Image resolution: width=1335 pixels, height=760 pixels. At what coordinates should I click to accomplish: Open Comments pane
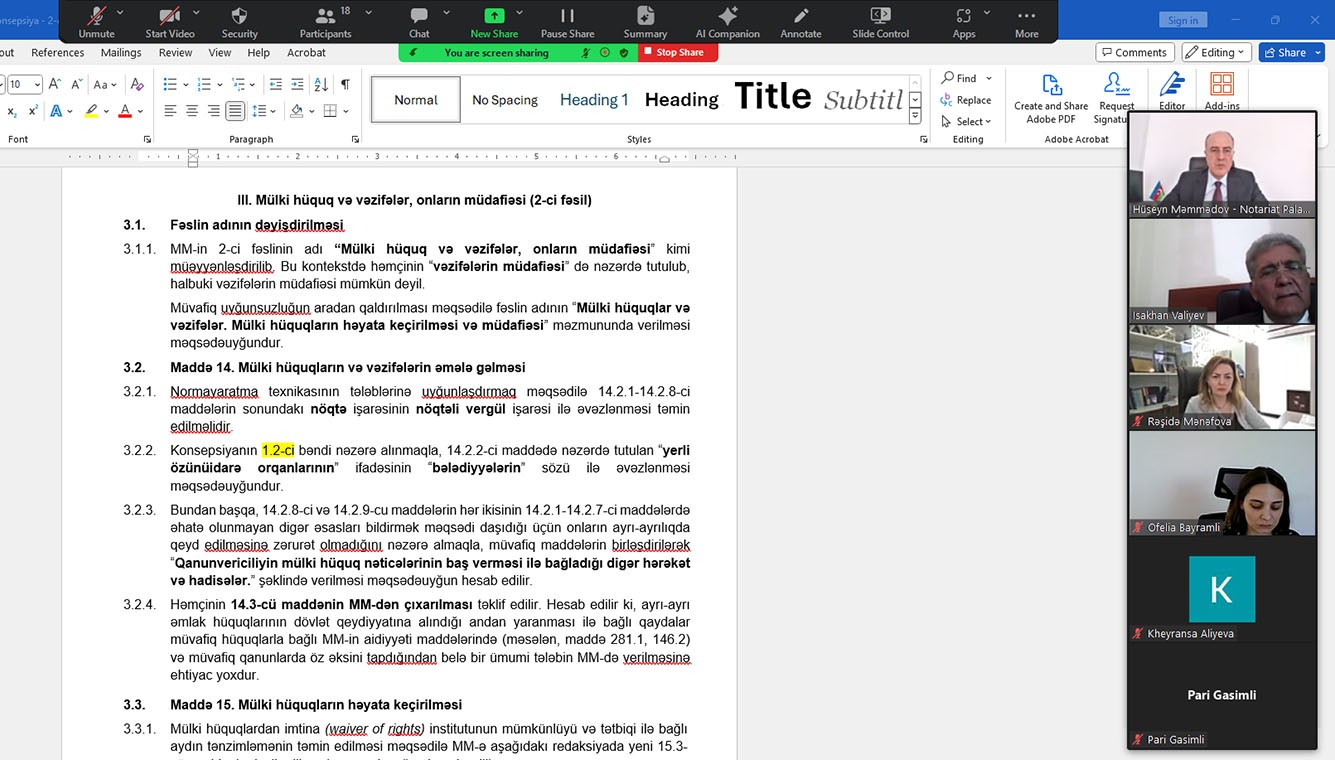tap(1134, 52)
